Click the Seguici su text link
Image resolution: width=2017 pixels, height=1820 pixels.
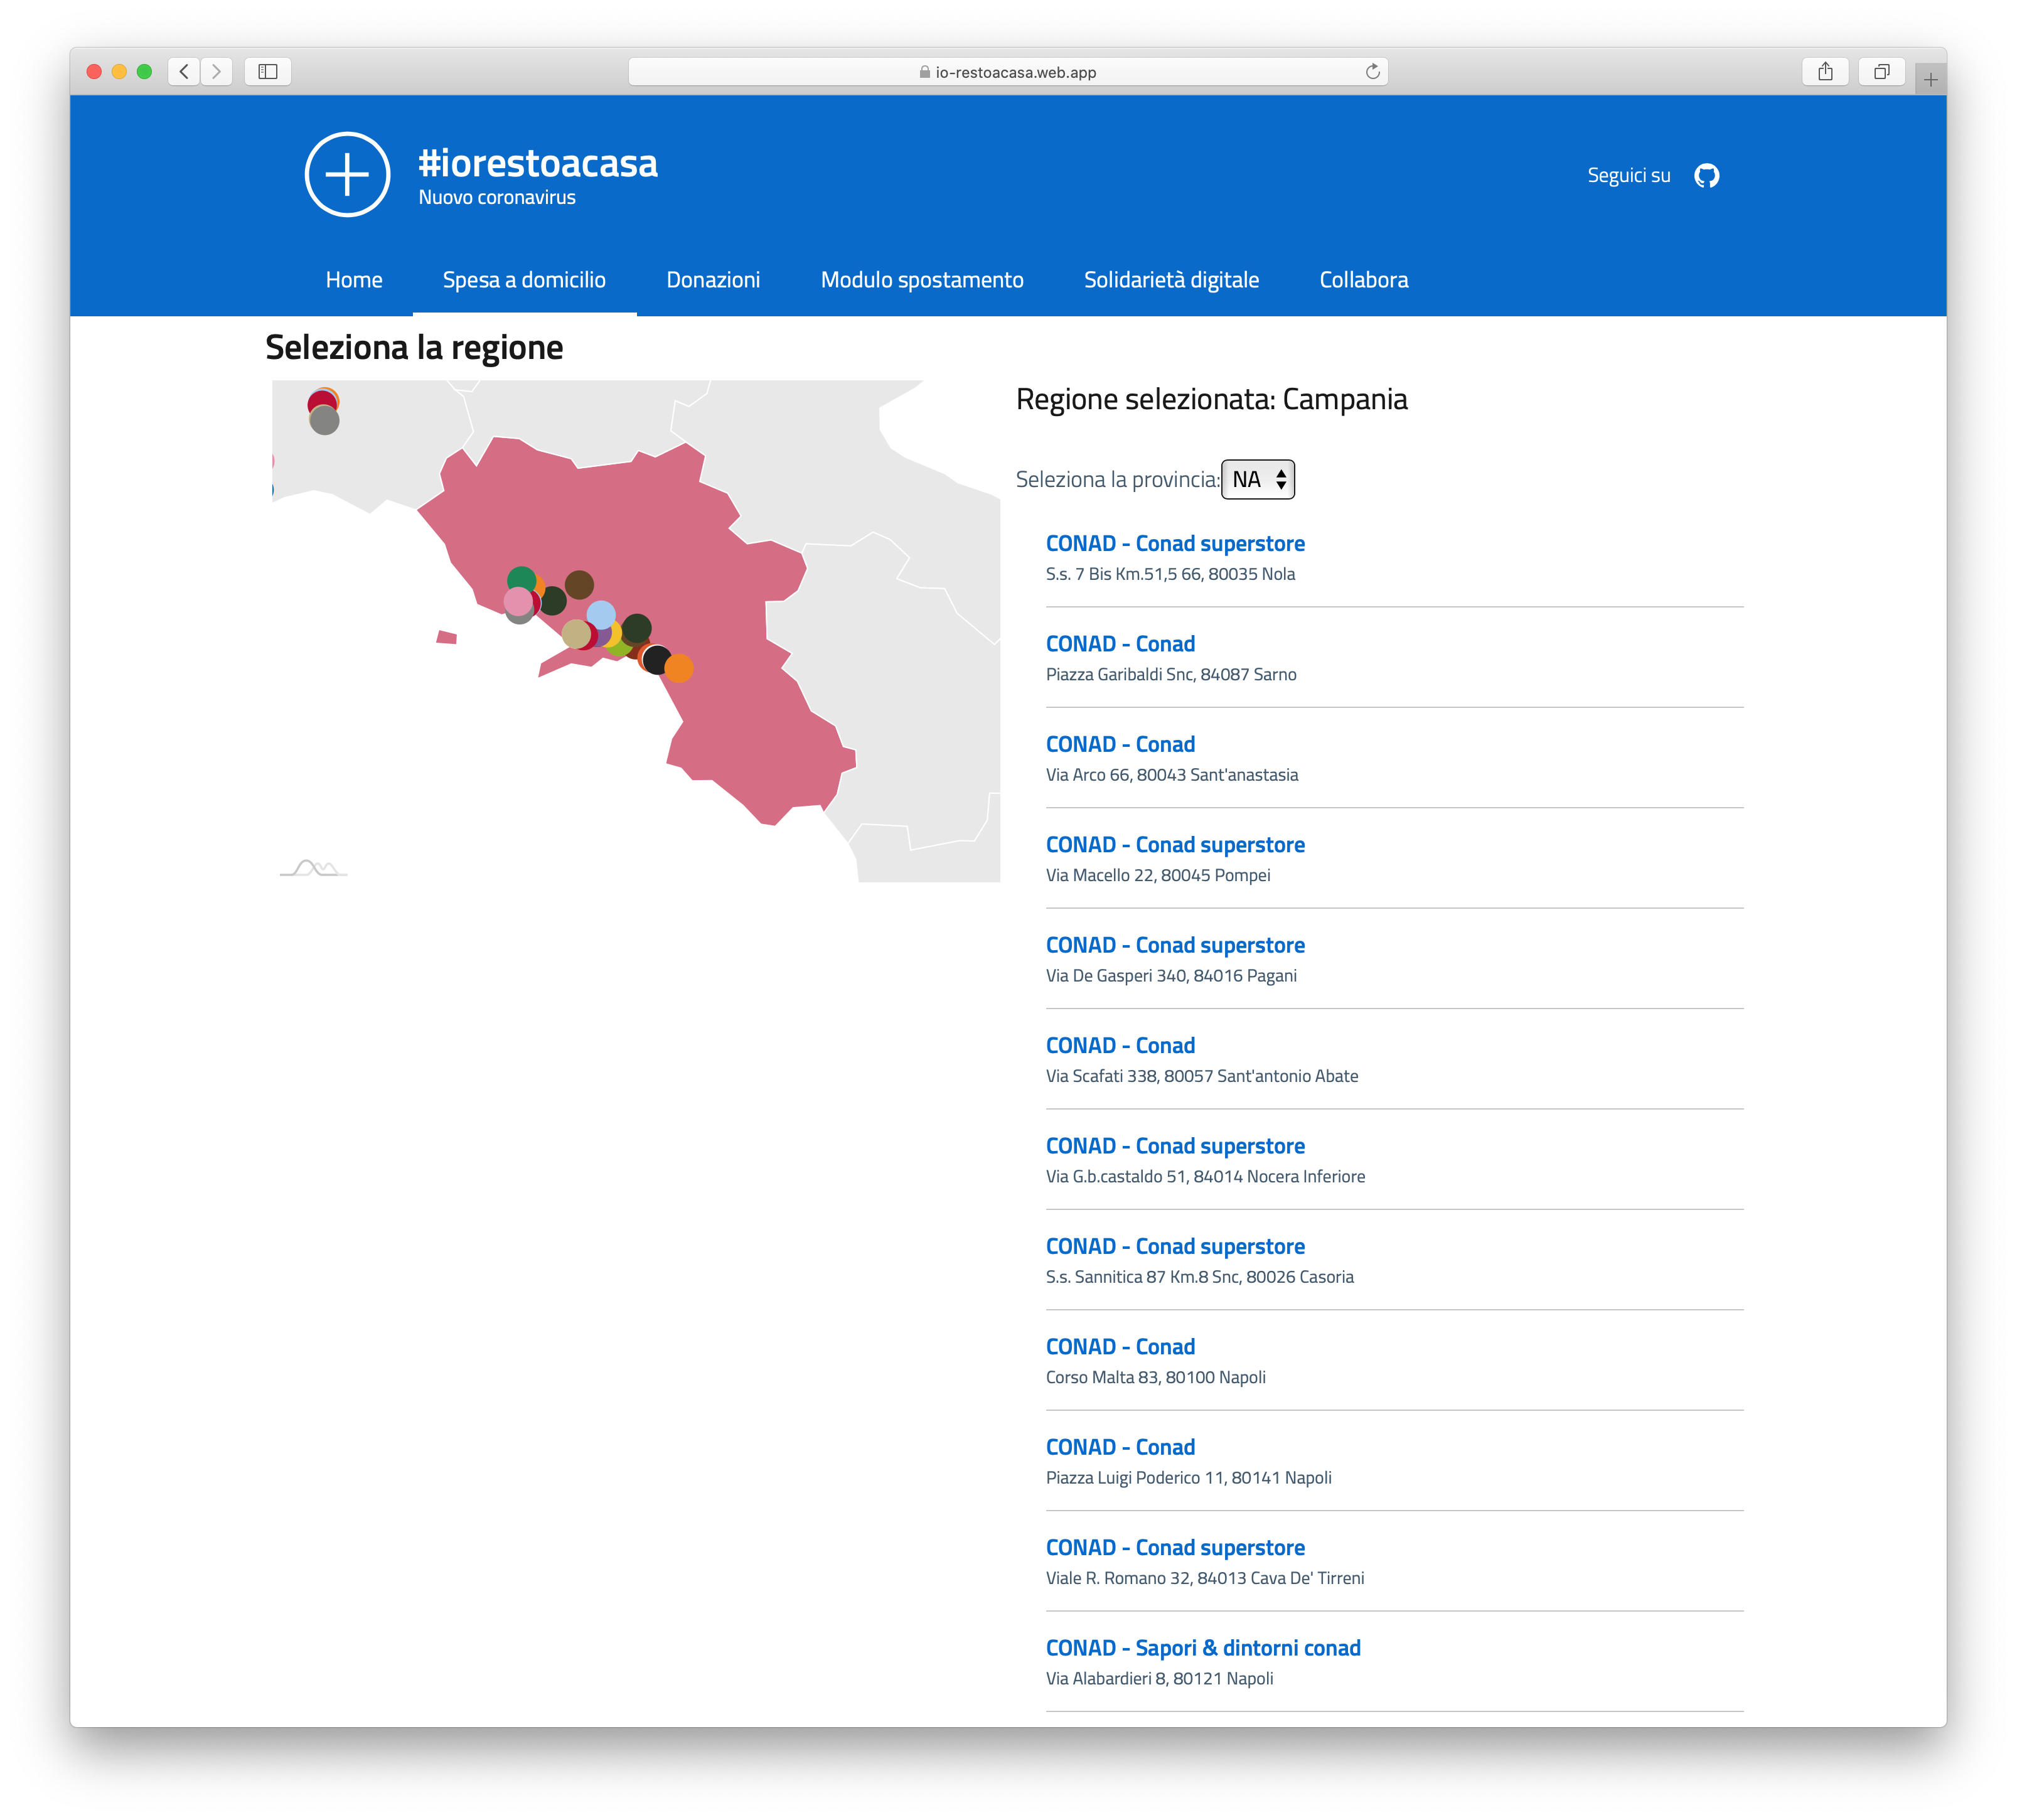(1628, 175)
